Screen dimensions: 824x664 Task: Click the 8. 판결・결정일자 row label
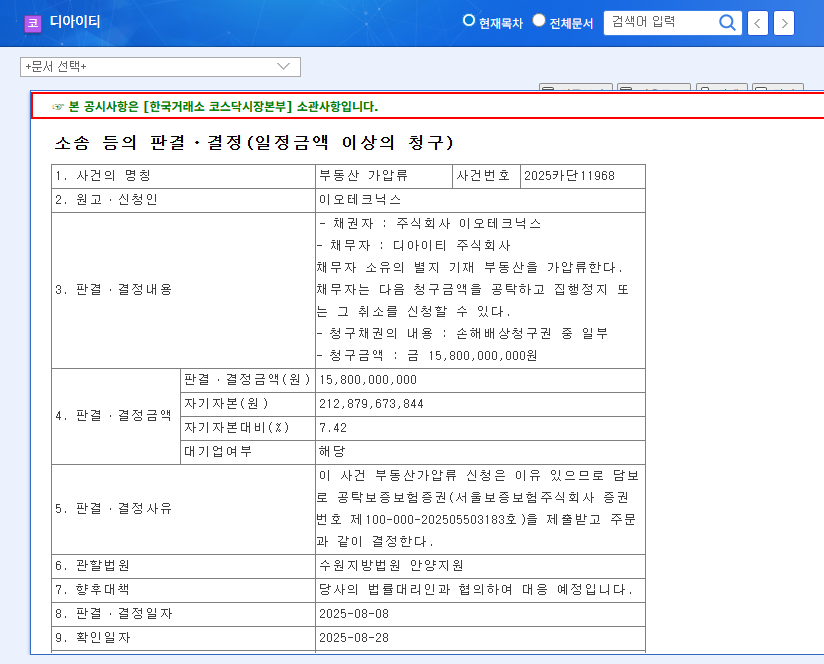tap(114, 614)
